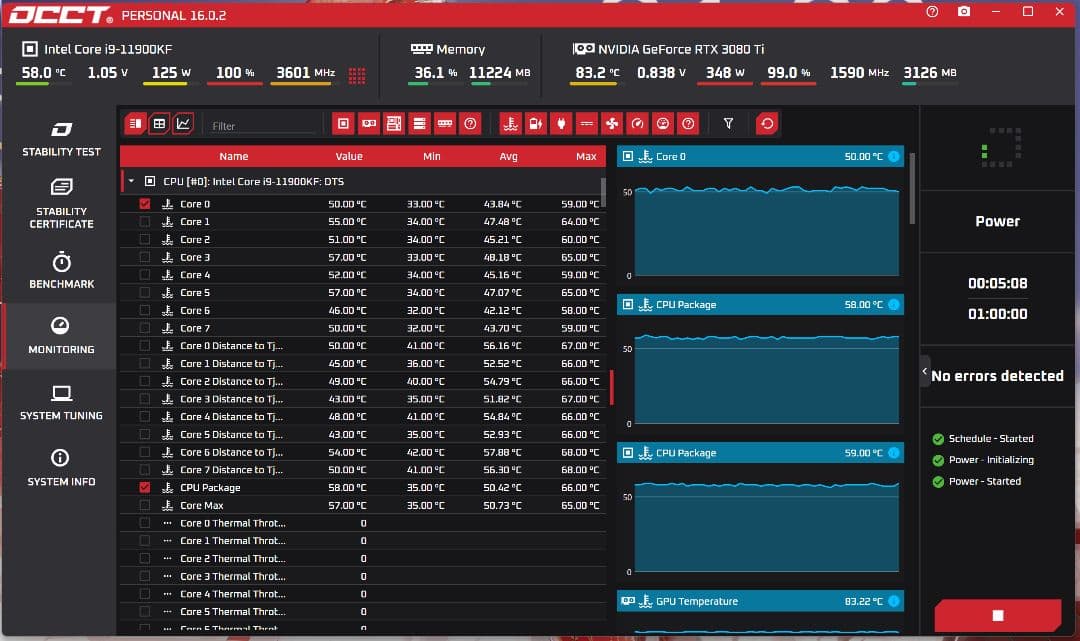This screenshot has width=1080, height=641.
Task: Click the Memory 36.1 % usage value
Action: click(435, 72)
